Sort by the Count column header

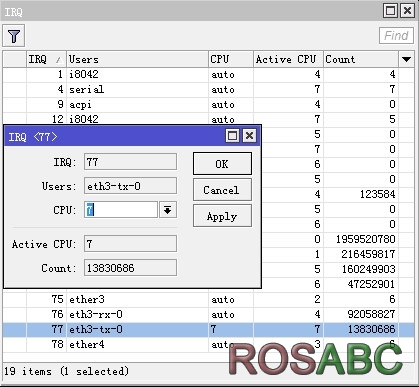361,59
